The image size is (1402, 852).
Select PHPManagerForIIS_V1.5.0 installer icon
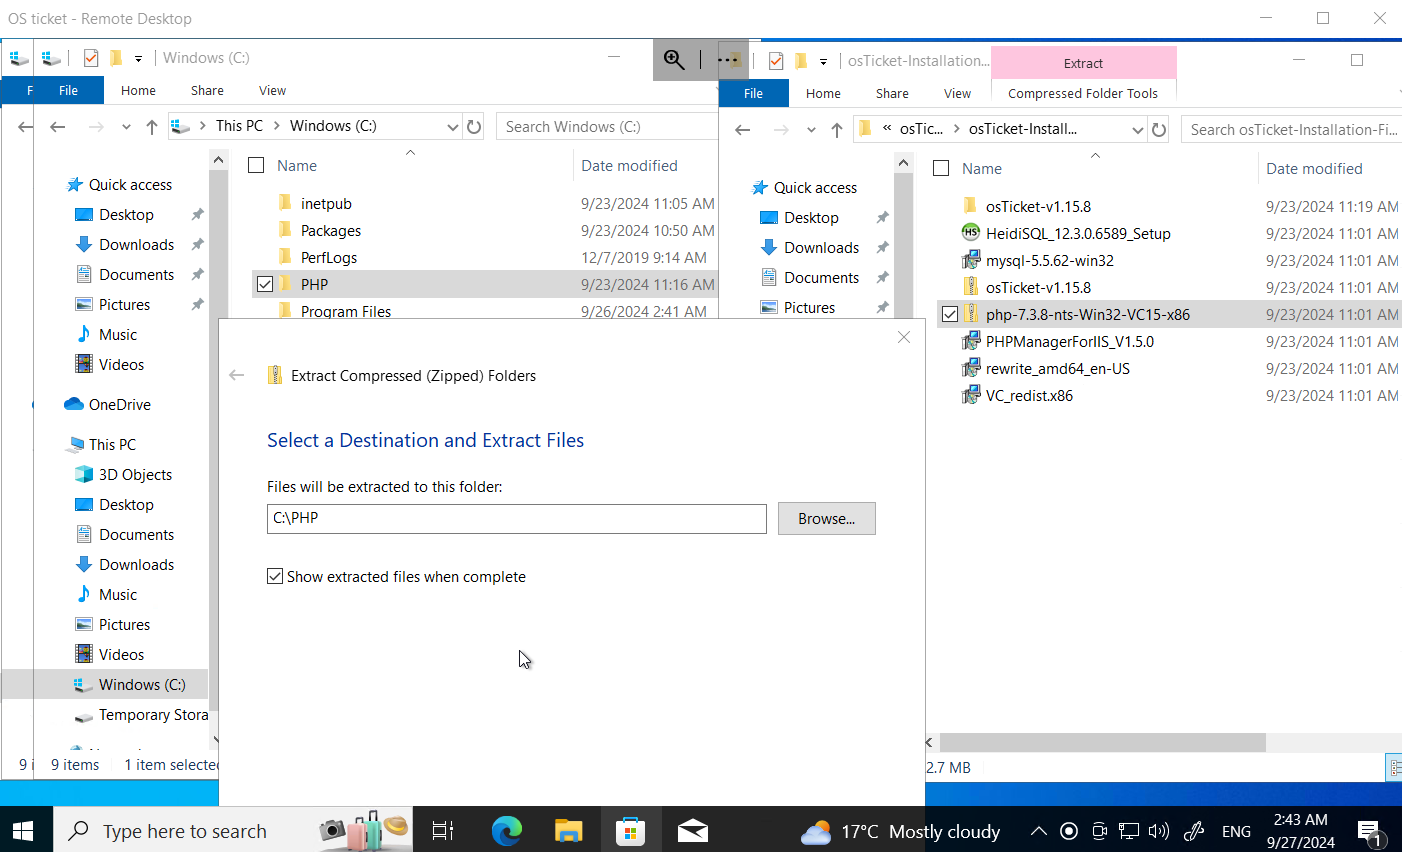970,341
